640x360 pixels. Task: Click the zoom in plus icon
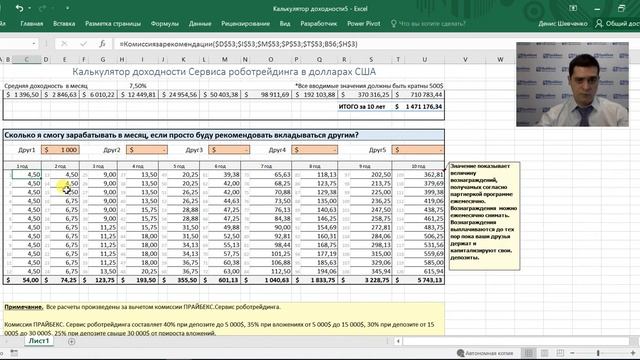point(633,353)
